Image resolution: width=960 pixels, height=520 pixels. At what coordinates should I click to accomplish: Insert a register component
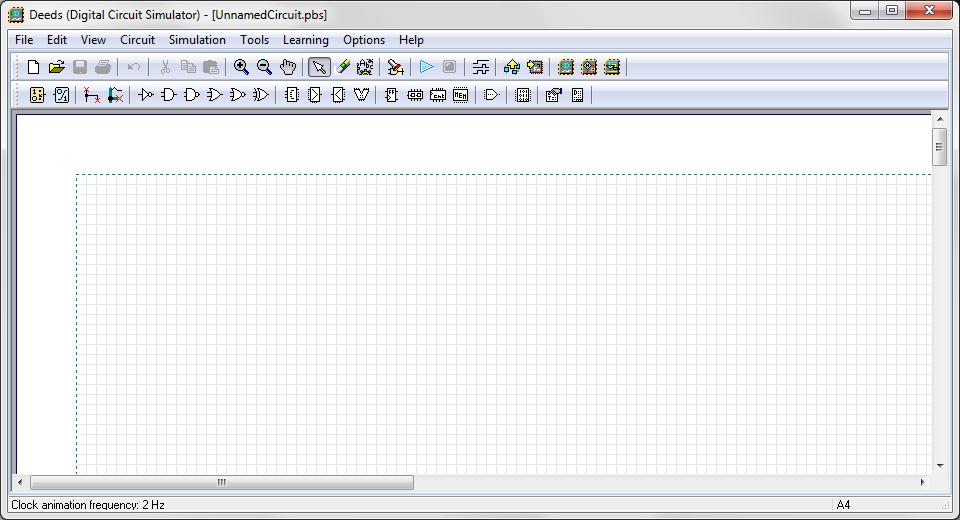[415, 95]
